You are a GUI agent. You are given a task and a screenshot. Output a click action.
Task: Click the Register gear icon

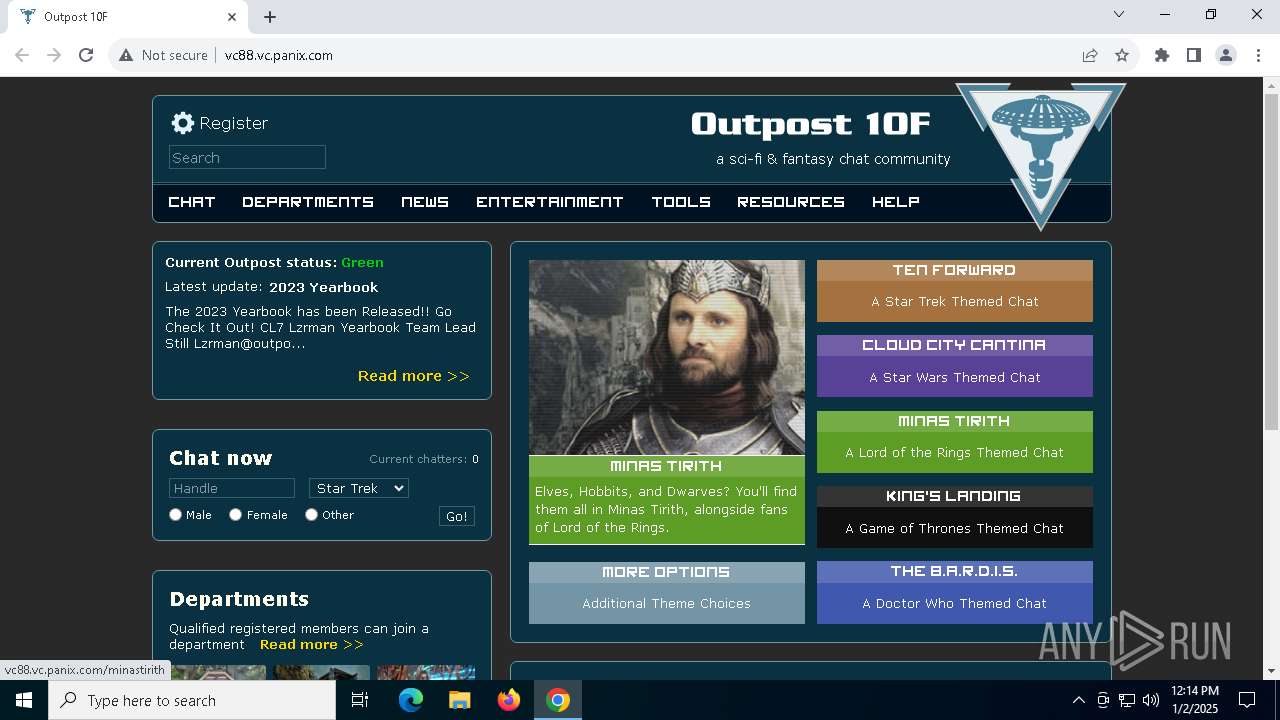click(x=182, y=123)
